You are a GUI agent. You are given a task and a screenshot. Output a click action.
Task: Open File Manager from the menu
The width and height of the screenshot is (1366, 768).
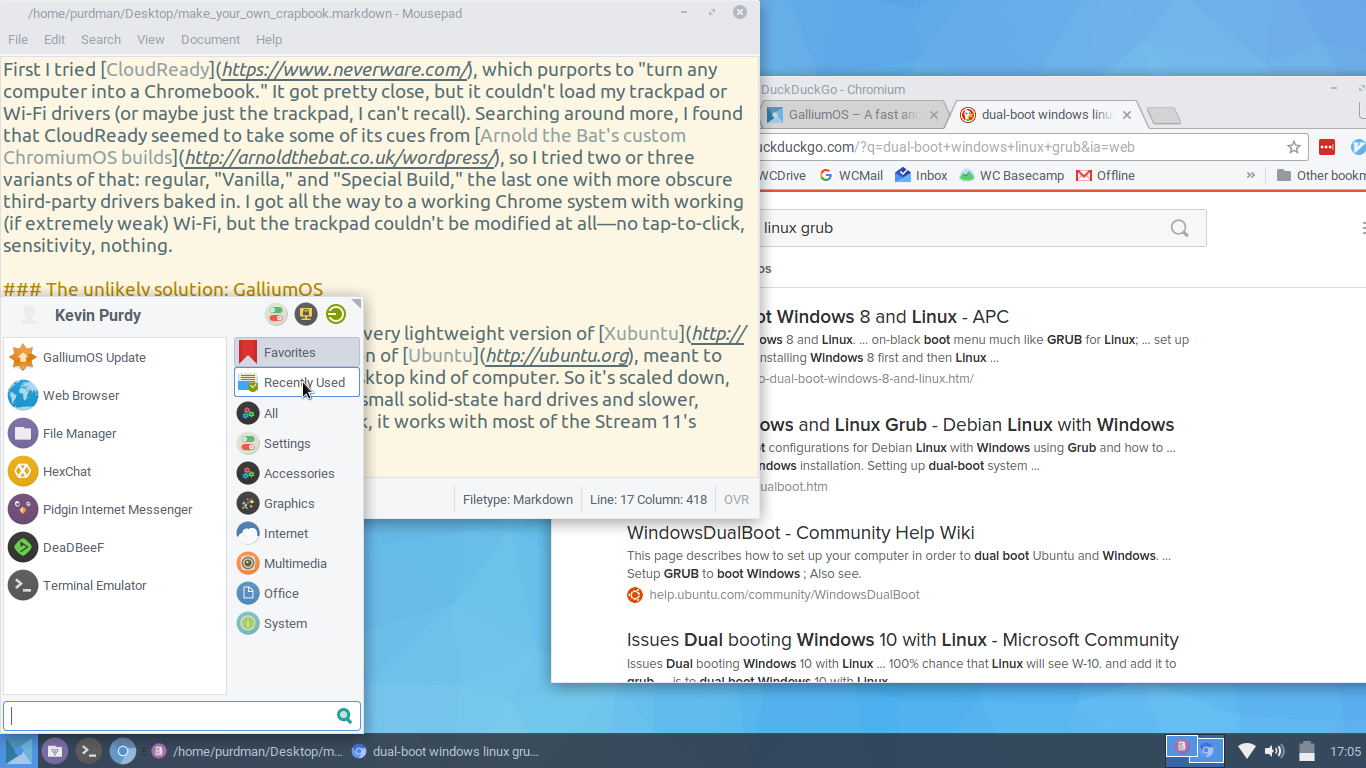coord(115,433)
